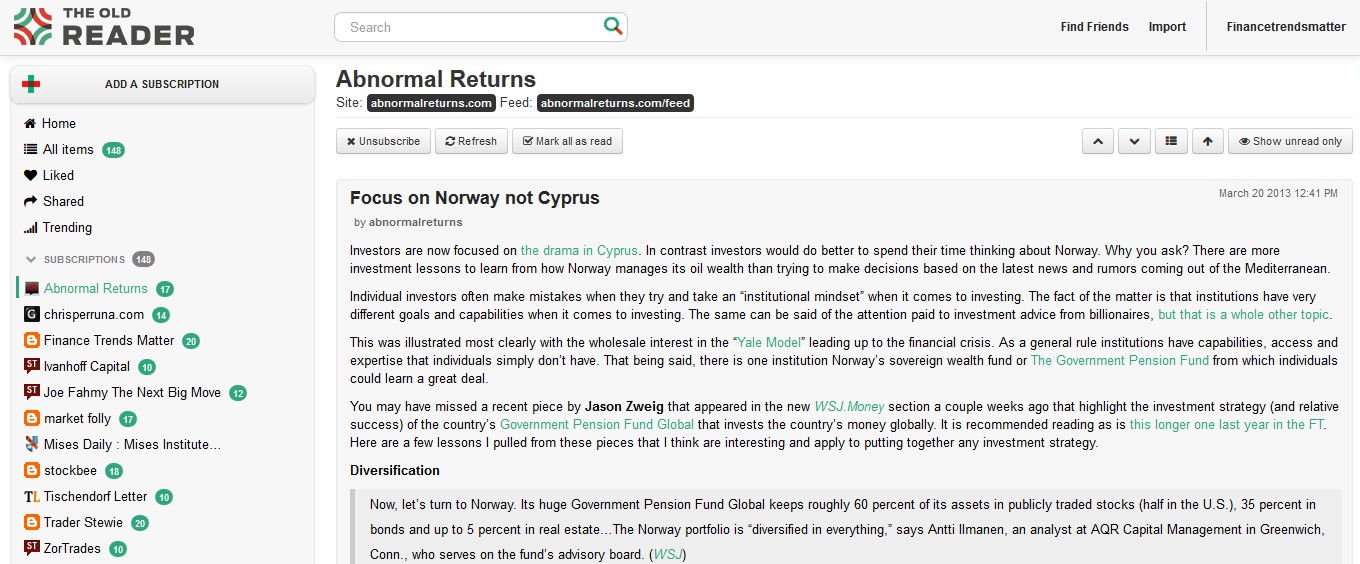The image size is (1360, 564).
Task: Click the Joe Fahmy feed favicon
Action: tap(32, 392)
